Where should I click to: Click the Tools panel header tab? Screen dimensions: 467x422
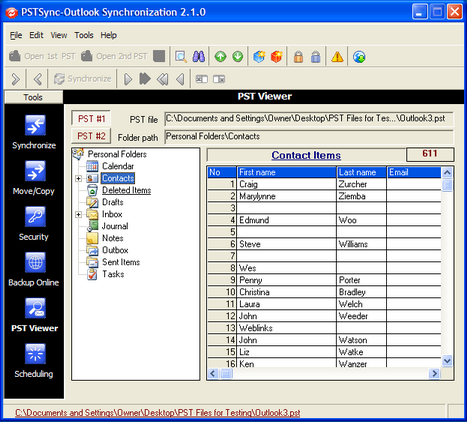pyautogui.click(x=33, y=97)
